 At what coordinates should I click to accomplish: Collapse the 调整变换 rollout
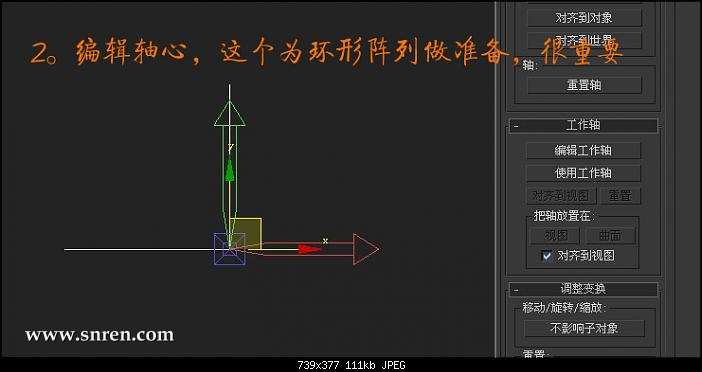click(x=516, y=290)
